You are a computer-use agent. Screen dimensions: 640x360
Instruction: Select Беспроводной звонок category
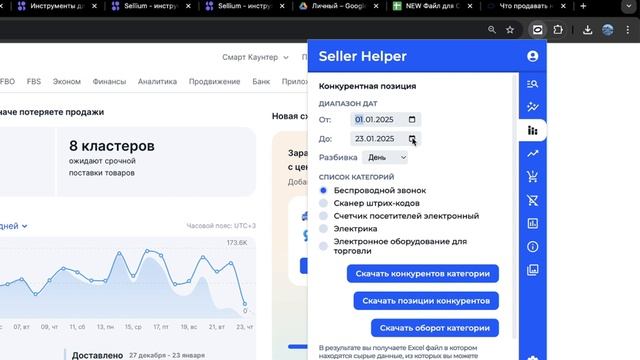click(x=323, y=190)
